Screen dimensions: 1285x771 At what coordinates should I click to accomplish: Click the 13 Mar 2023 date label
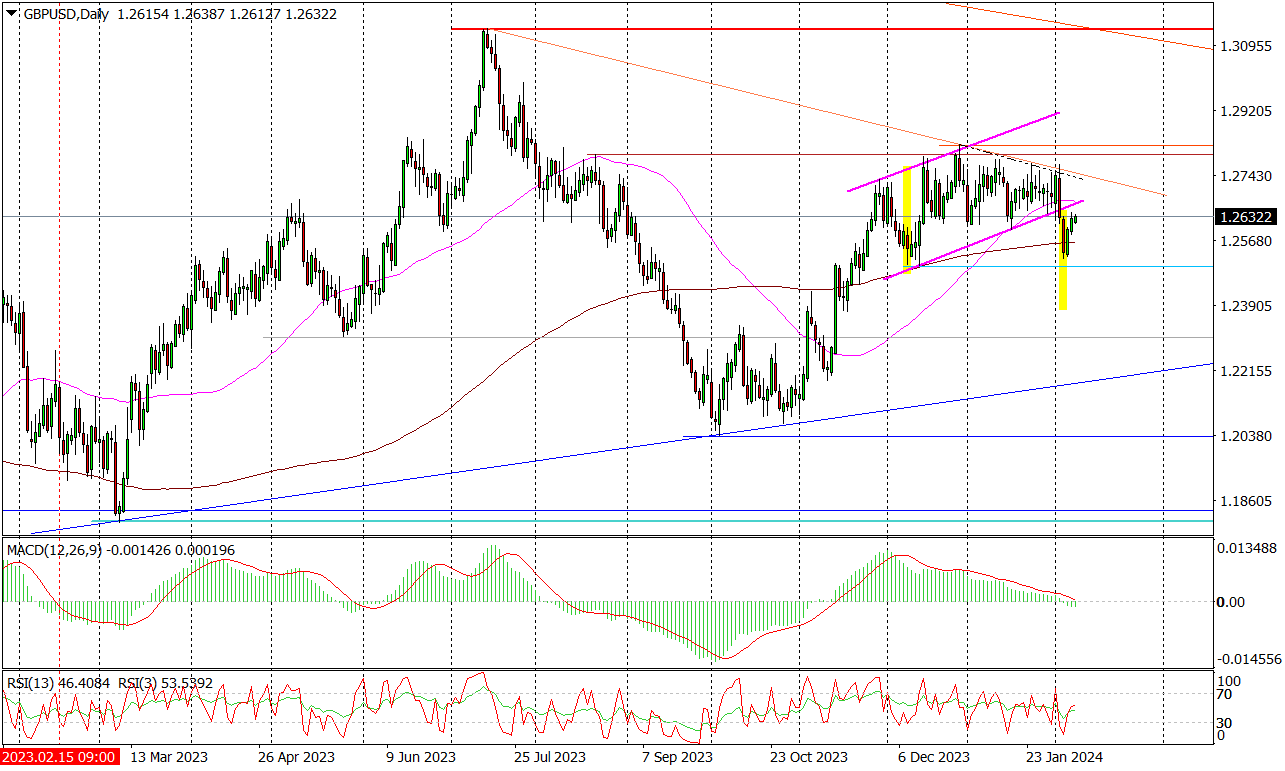168,757
